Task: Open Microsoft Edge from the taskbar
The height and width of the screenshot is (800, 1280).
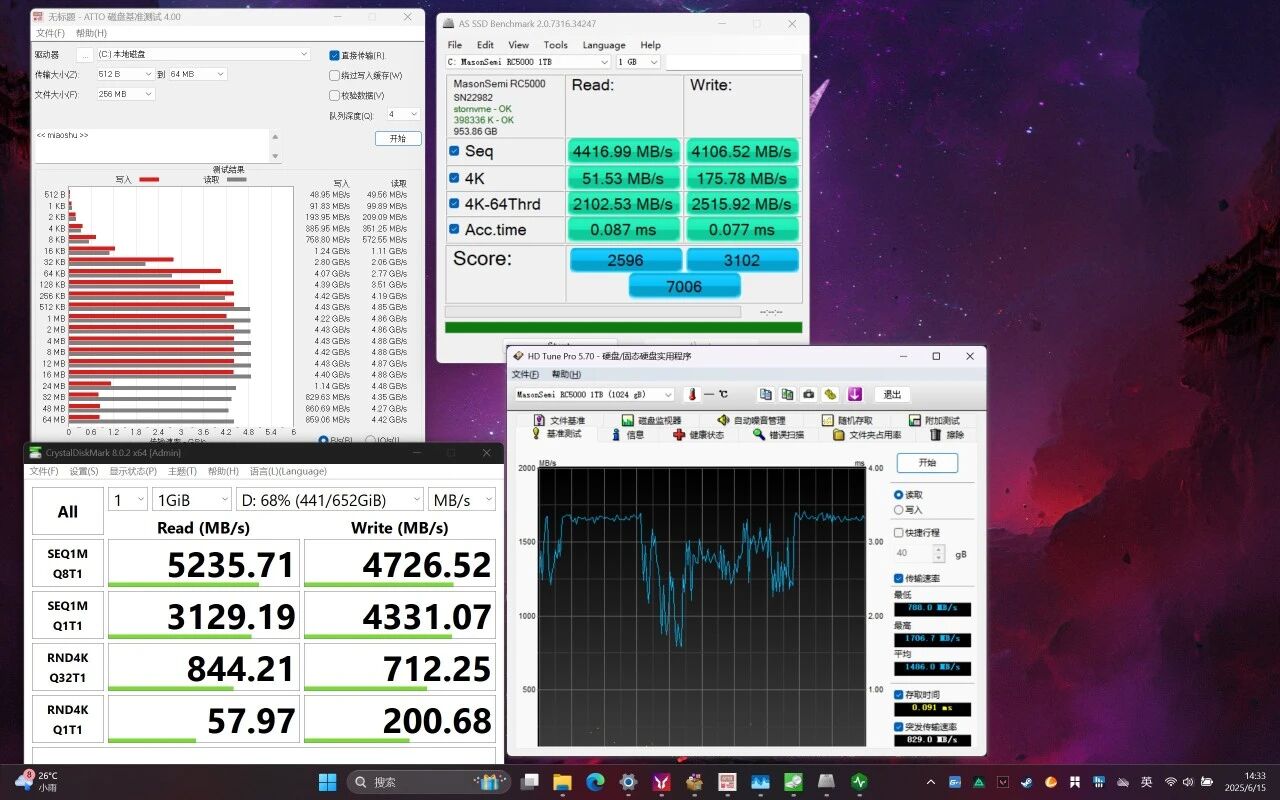Action: coord(595,781)
